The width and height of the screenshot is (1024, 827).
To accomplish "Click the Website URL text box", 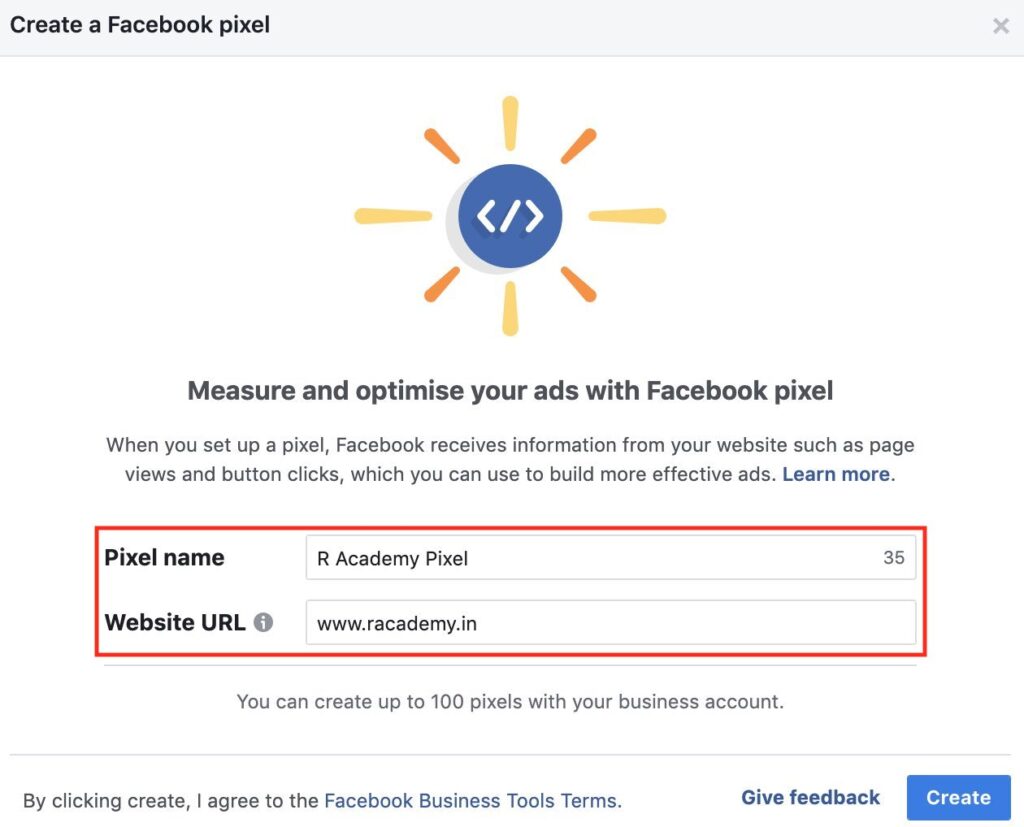I will point(610,622).
